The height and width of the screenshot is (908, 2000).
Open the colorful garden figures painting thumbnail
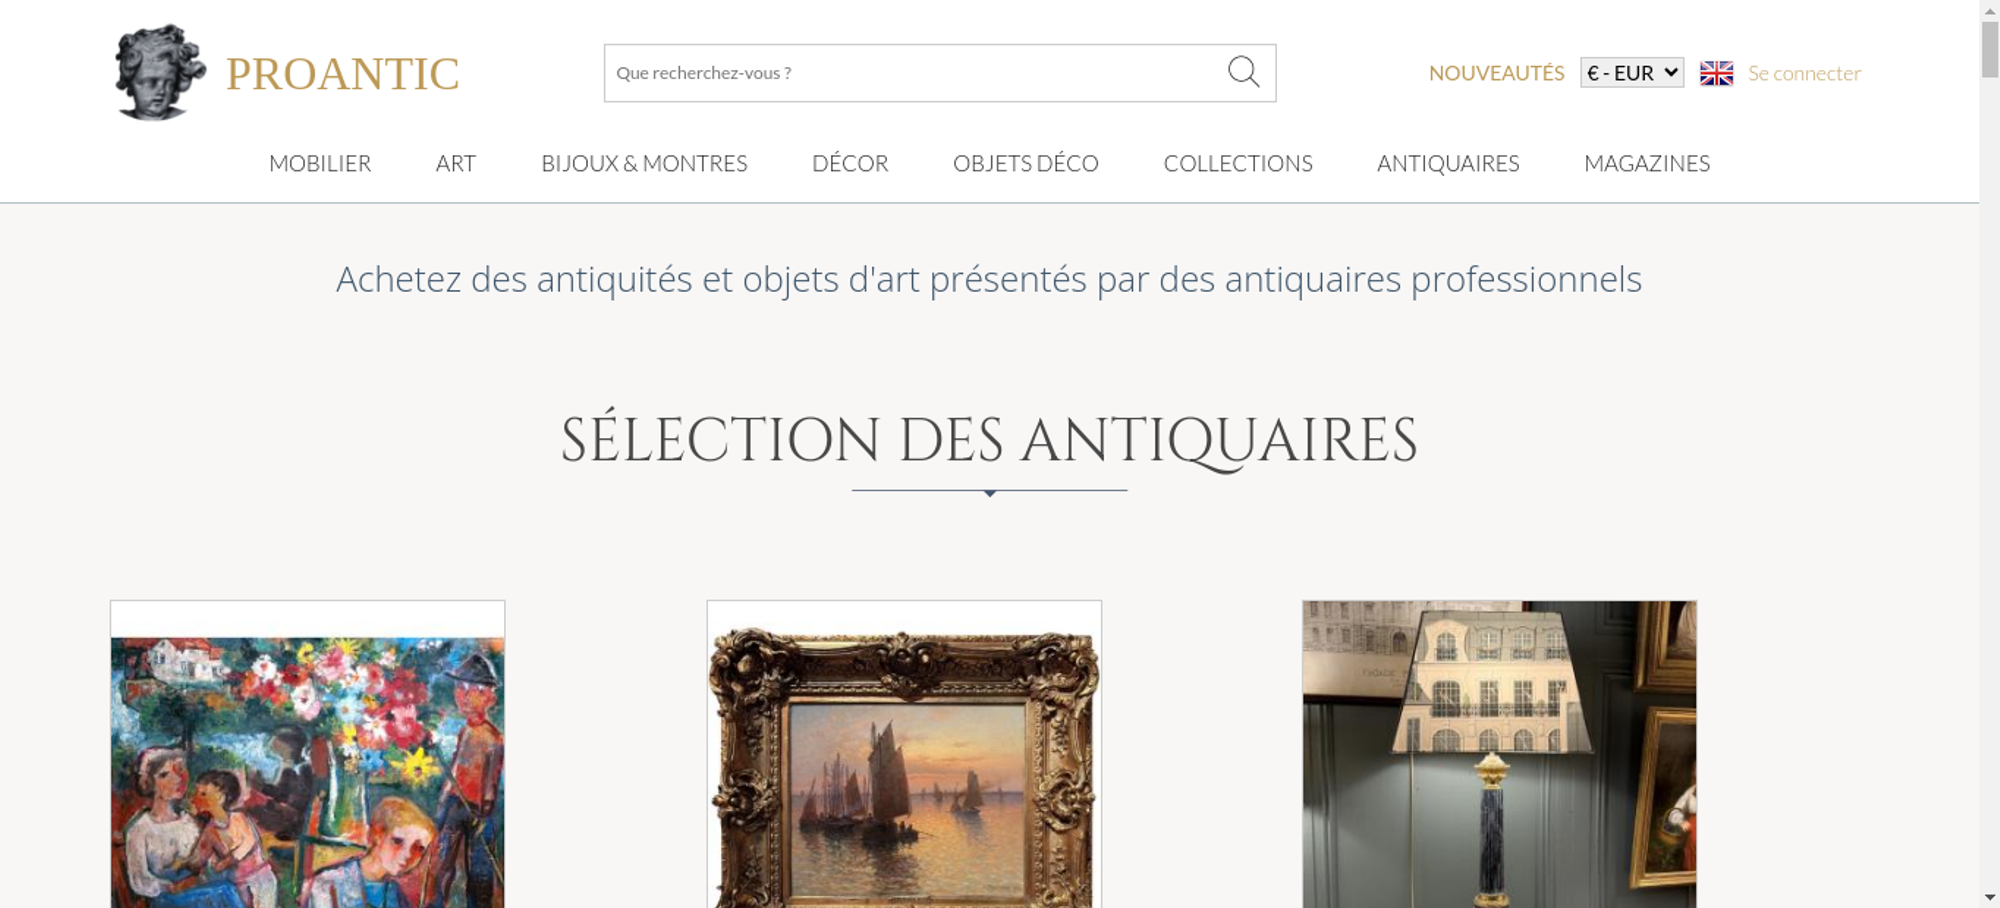[307, 754]
